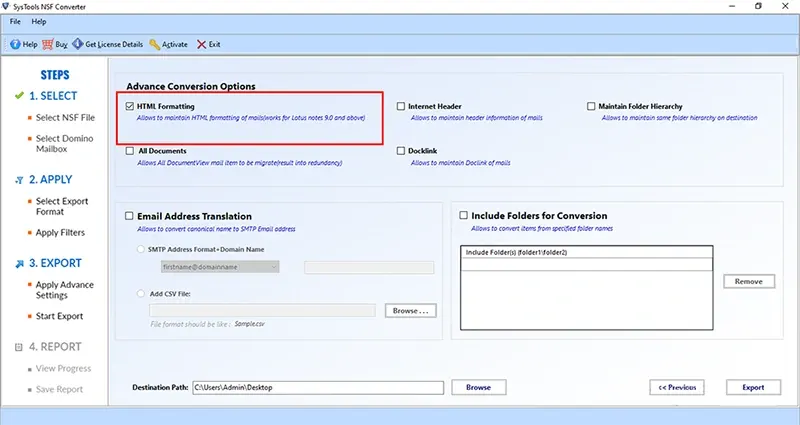This screenshot has width=800, height=425.
Task: Click the green checkmark beside 1. SELECT
Action: (x=19, y=95)
